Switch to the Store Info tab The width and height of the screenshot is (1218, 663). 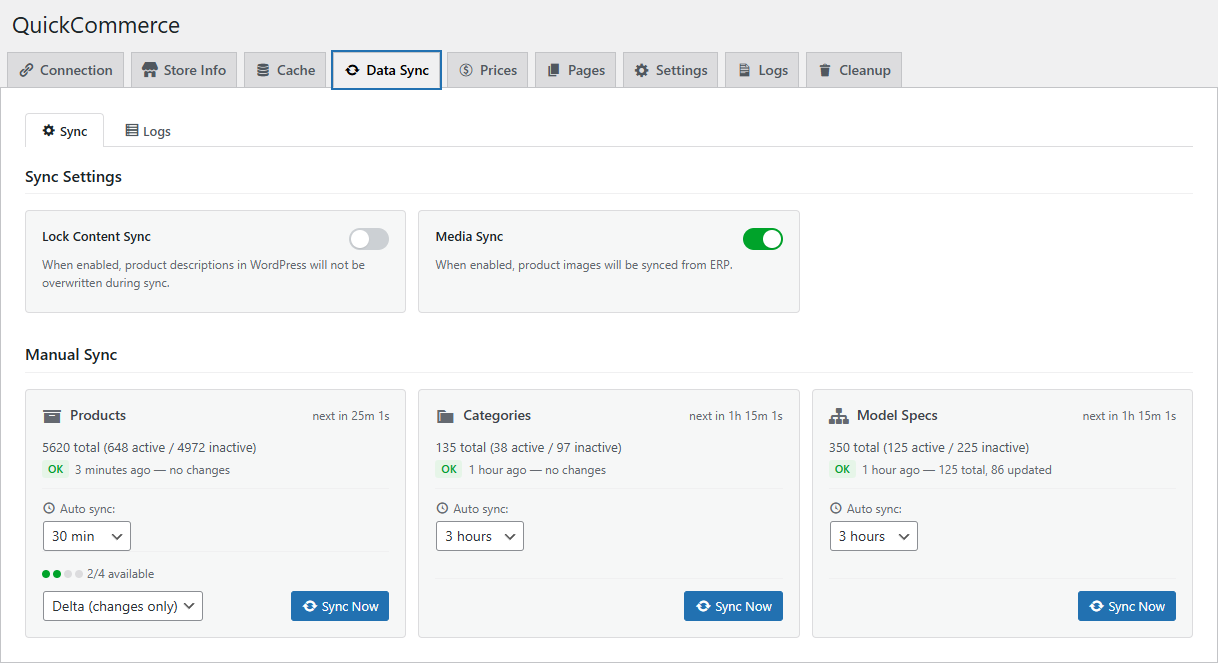coord(184,70)
